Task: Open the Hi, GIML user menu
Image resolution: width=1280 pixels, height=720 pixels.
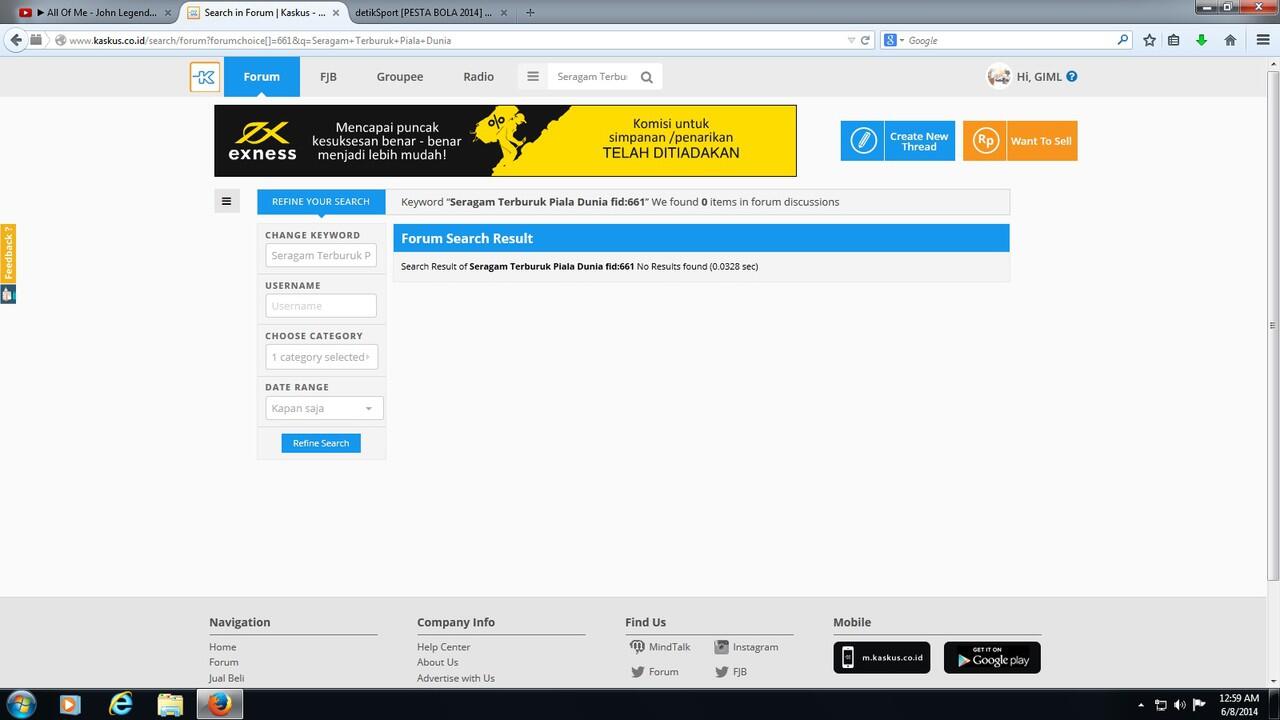Action: point(1039,77)
